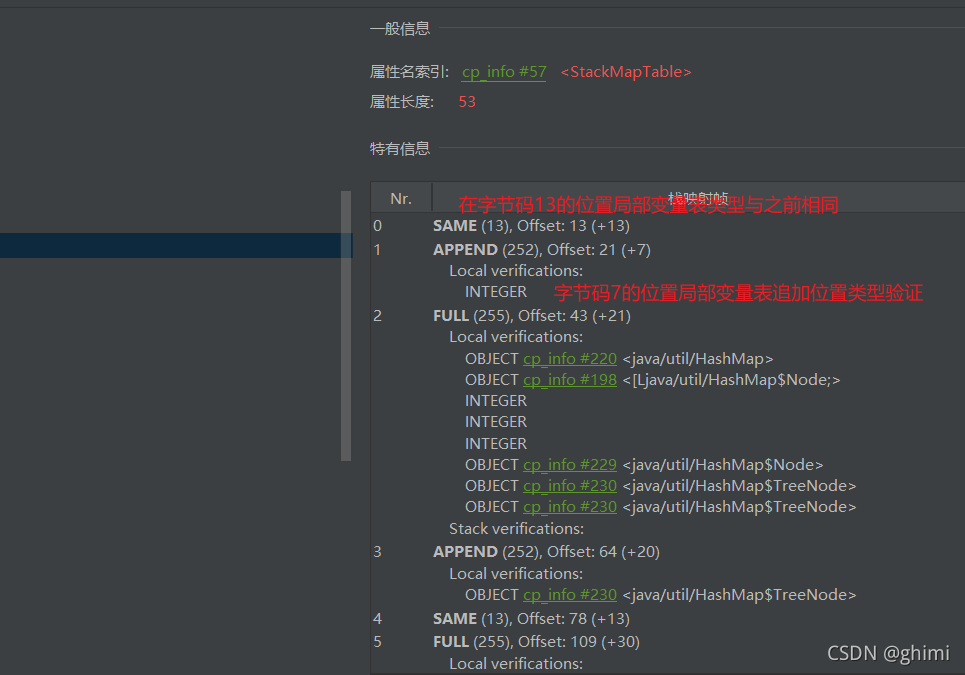Screen dimensions: 965x675
Task: Open the cp_info #57 constant pool link
Action: [x=503, y=72]
